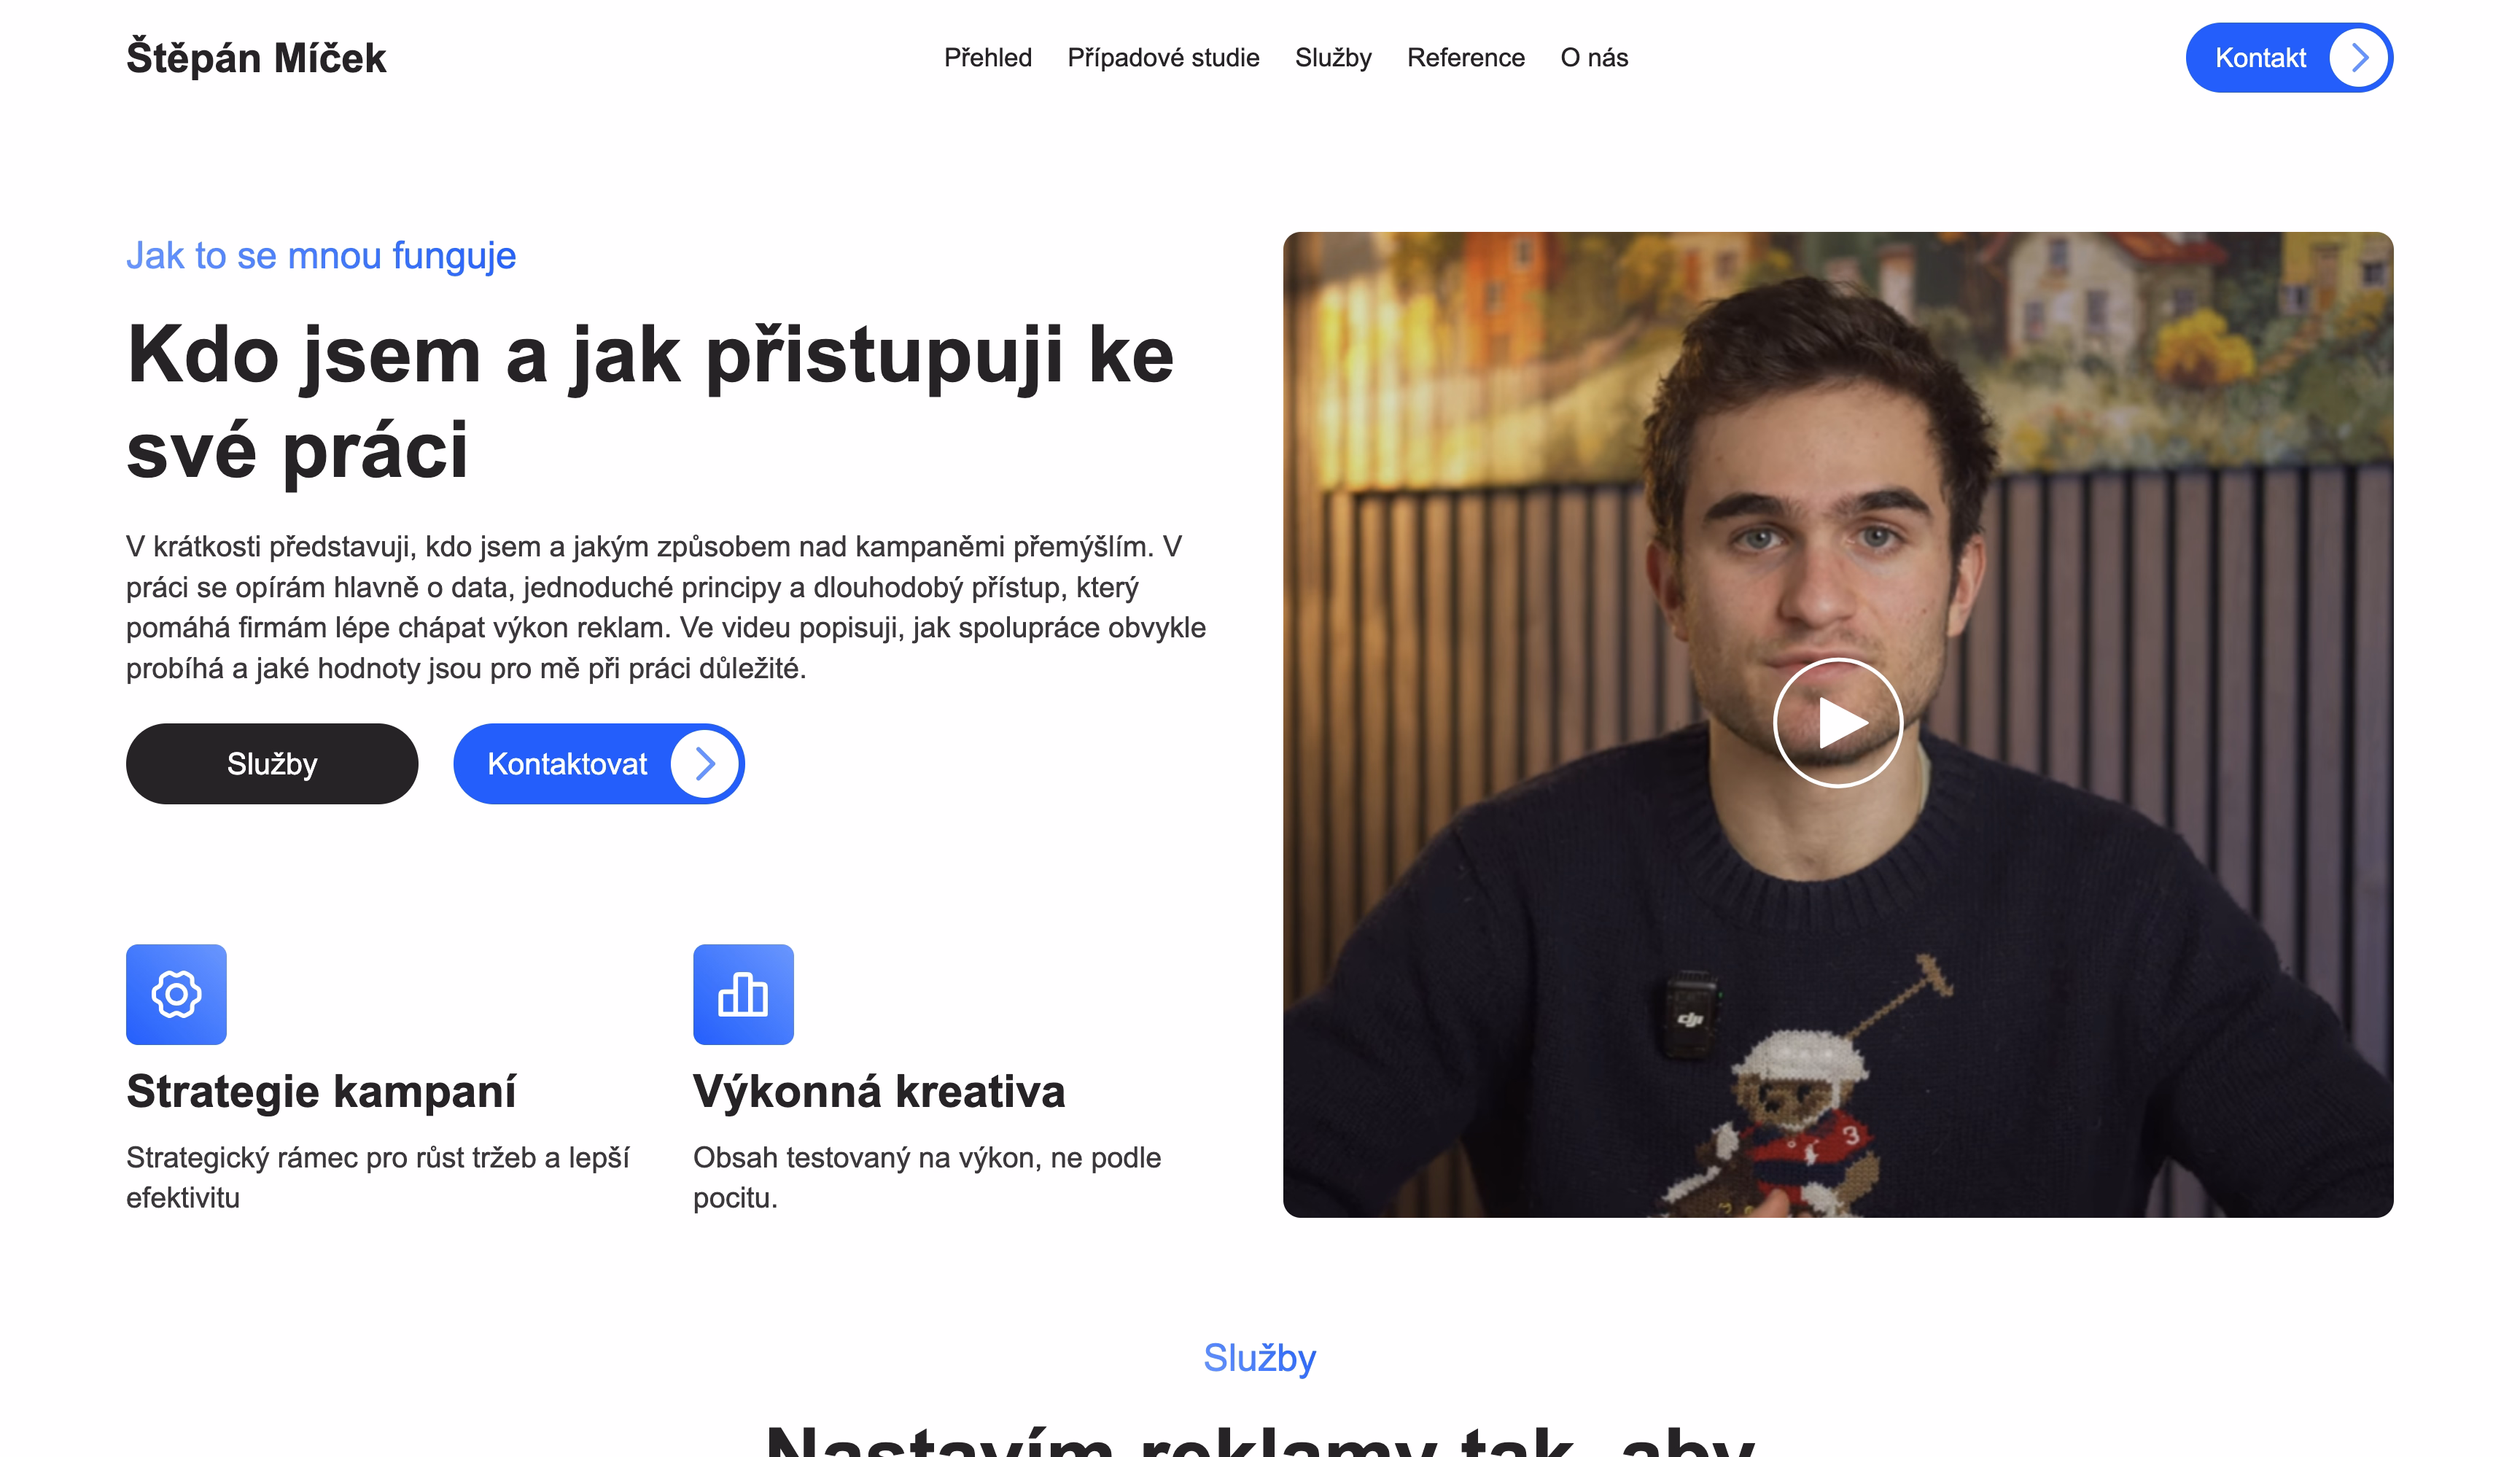Click the blue Kontaktovat button label
Viewport: 2520px width, 1457px height.
(x=567, y=764)
